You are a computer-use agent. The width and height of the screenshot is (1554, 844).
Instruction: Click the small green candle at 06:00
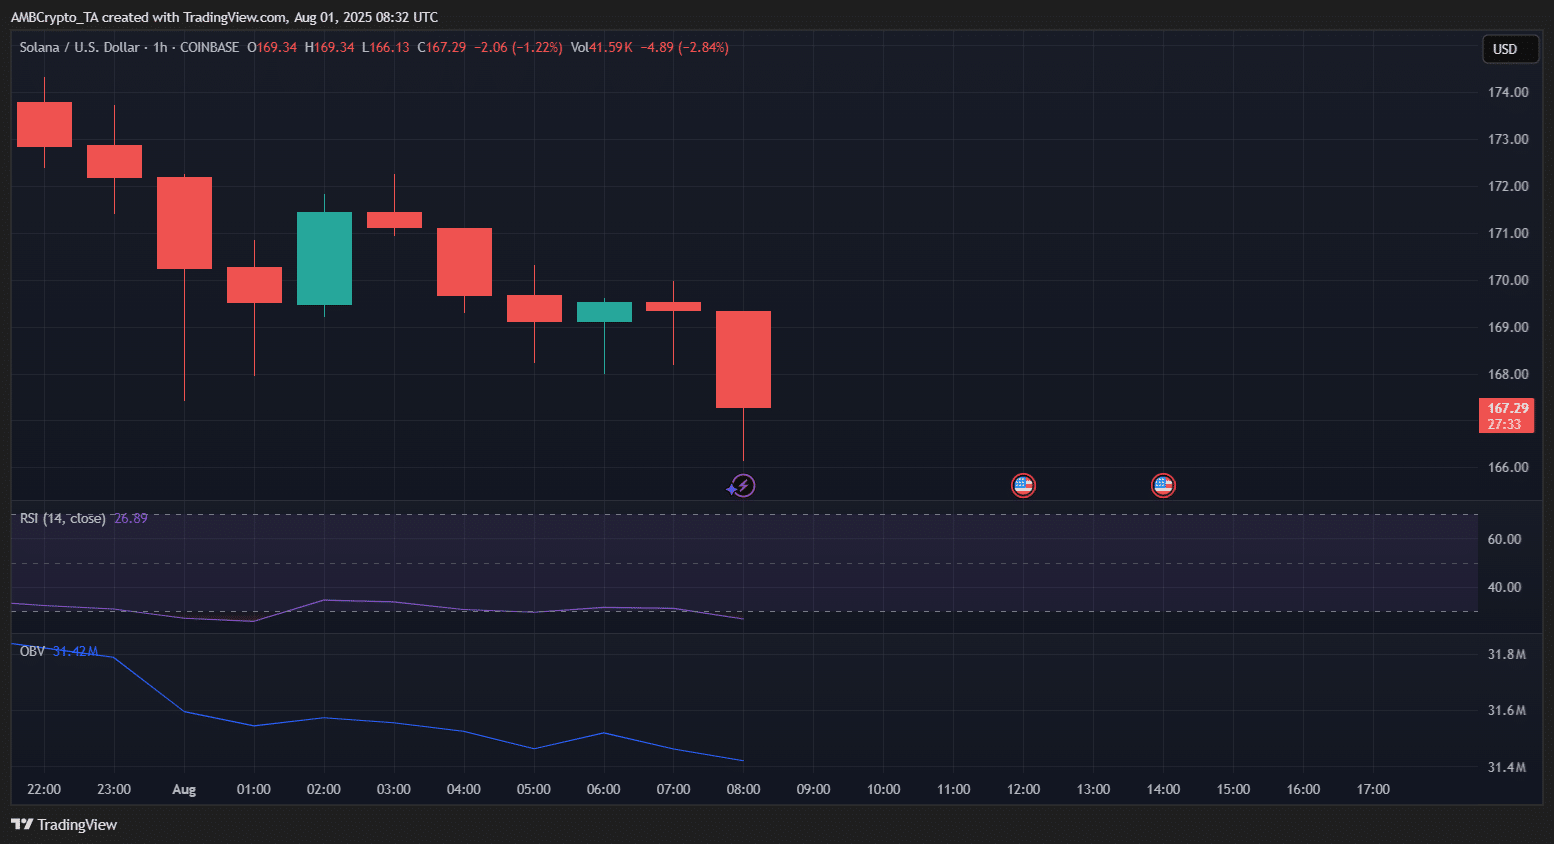(x=604, y=312)
